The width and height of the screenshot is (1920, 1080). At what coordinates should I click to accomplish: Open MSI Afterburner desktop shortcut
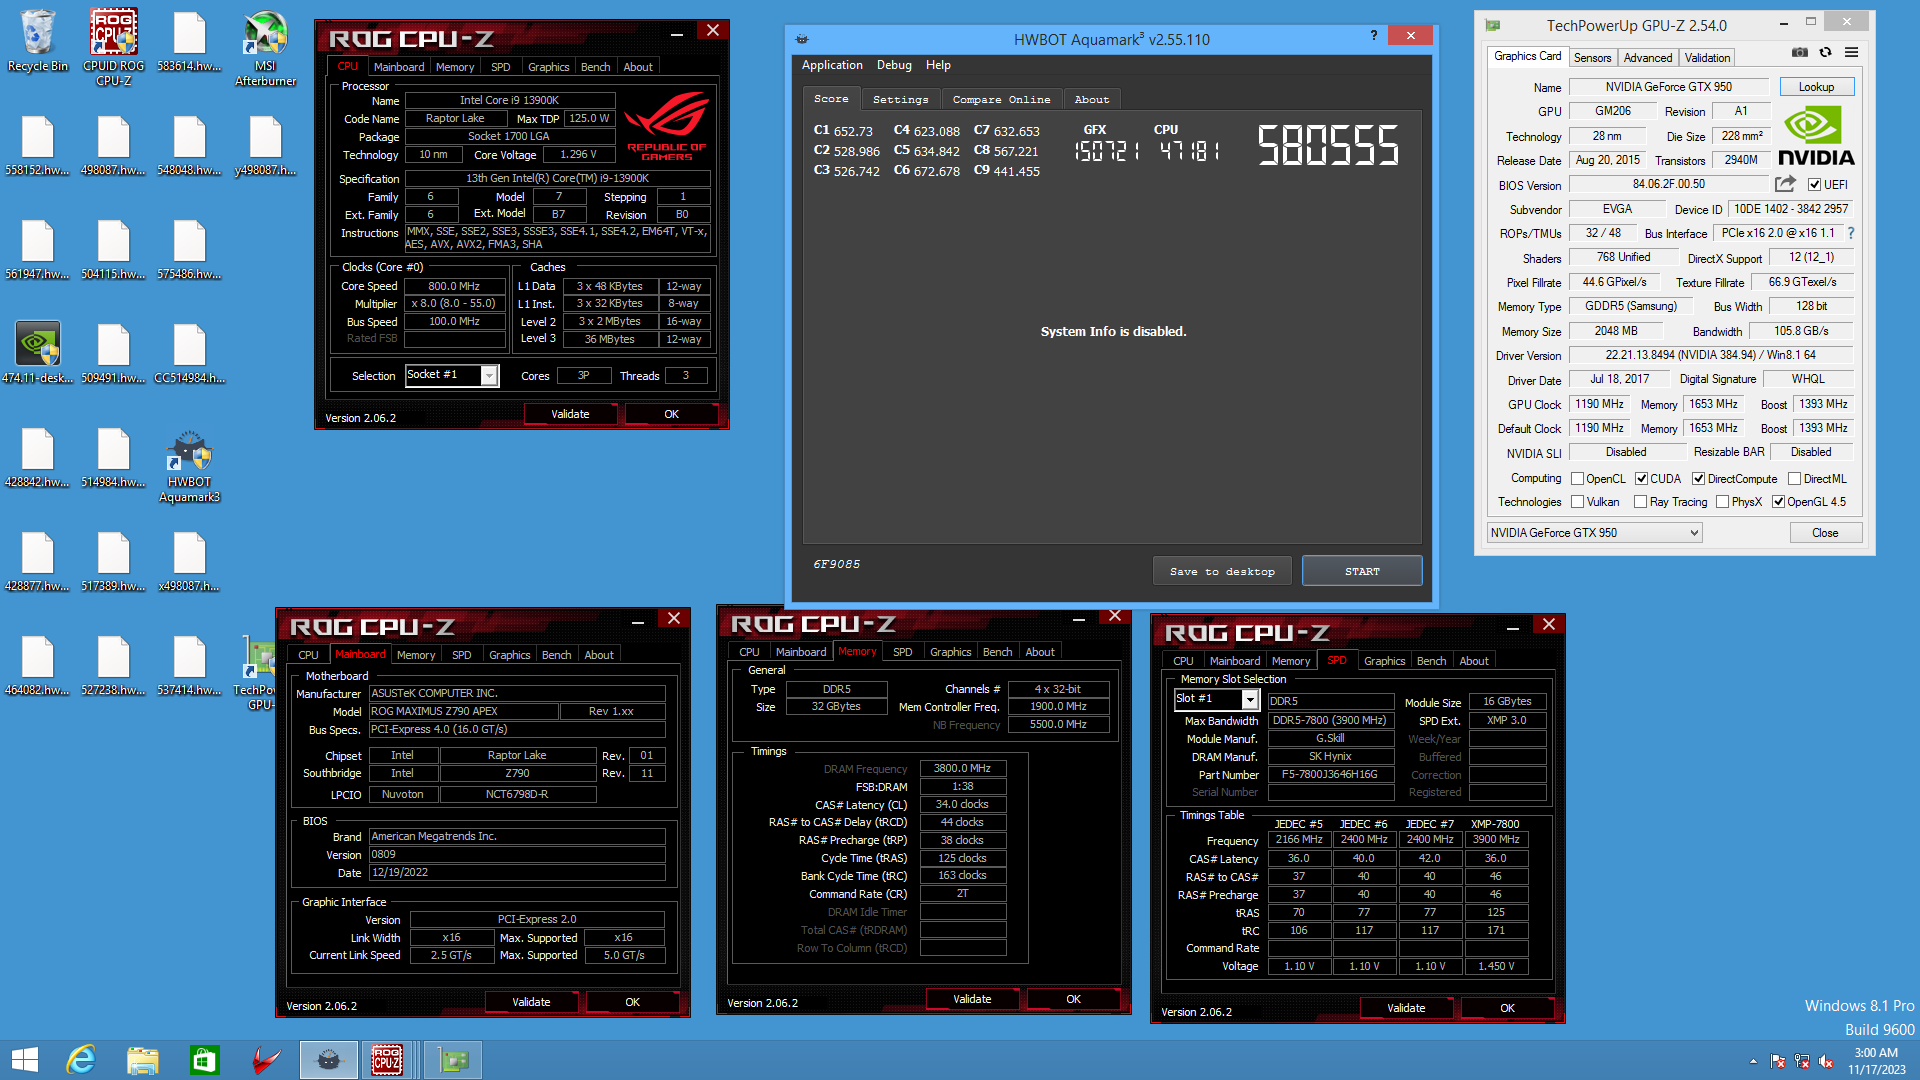point(266,48)
